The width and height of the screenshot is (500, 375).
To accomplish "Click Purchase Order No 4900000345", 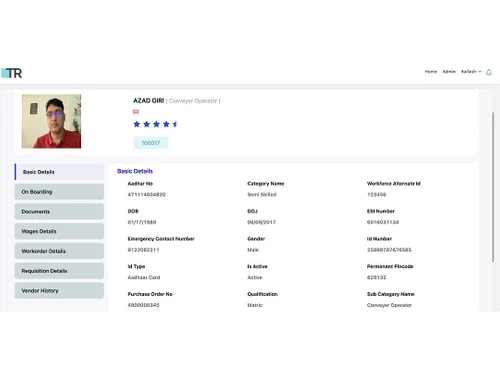I will click(144, 305).
